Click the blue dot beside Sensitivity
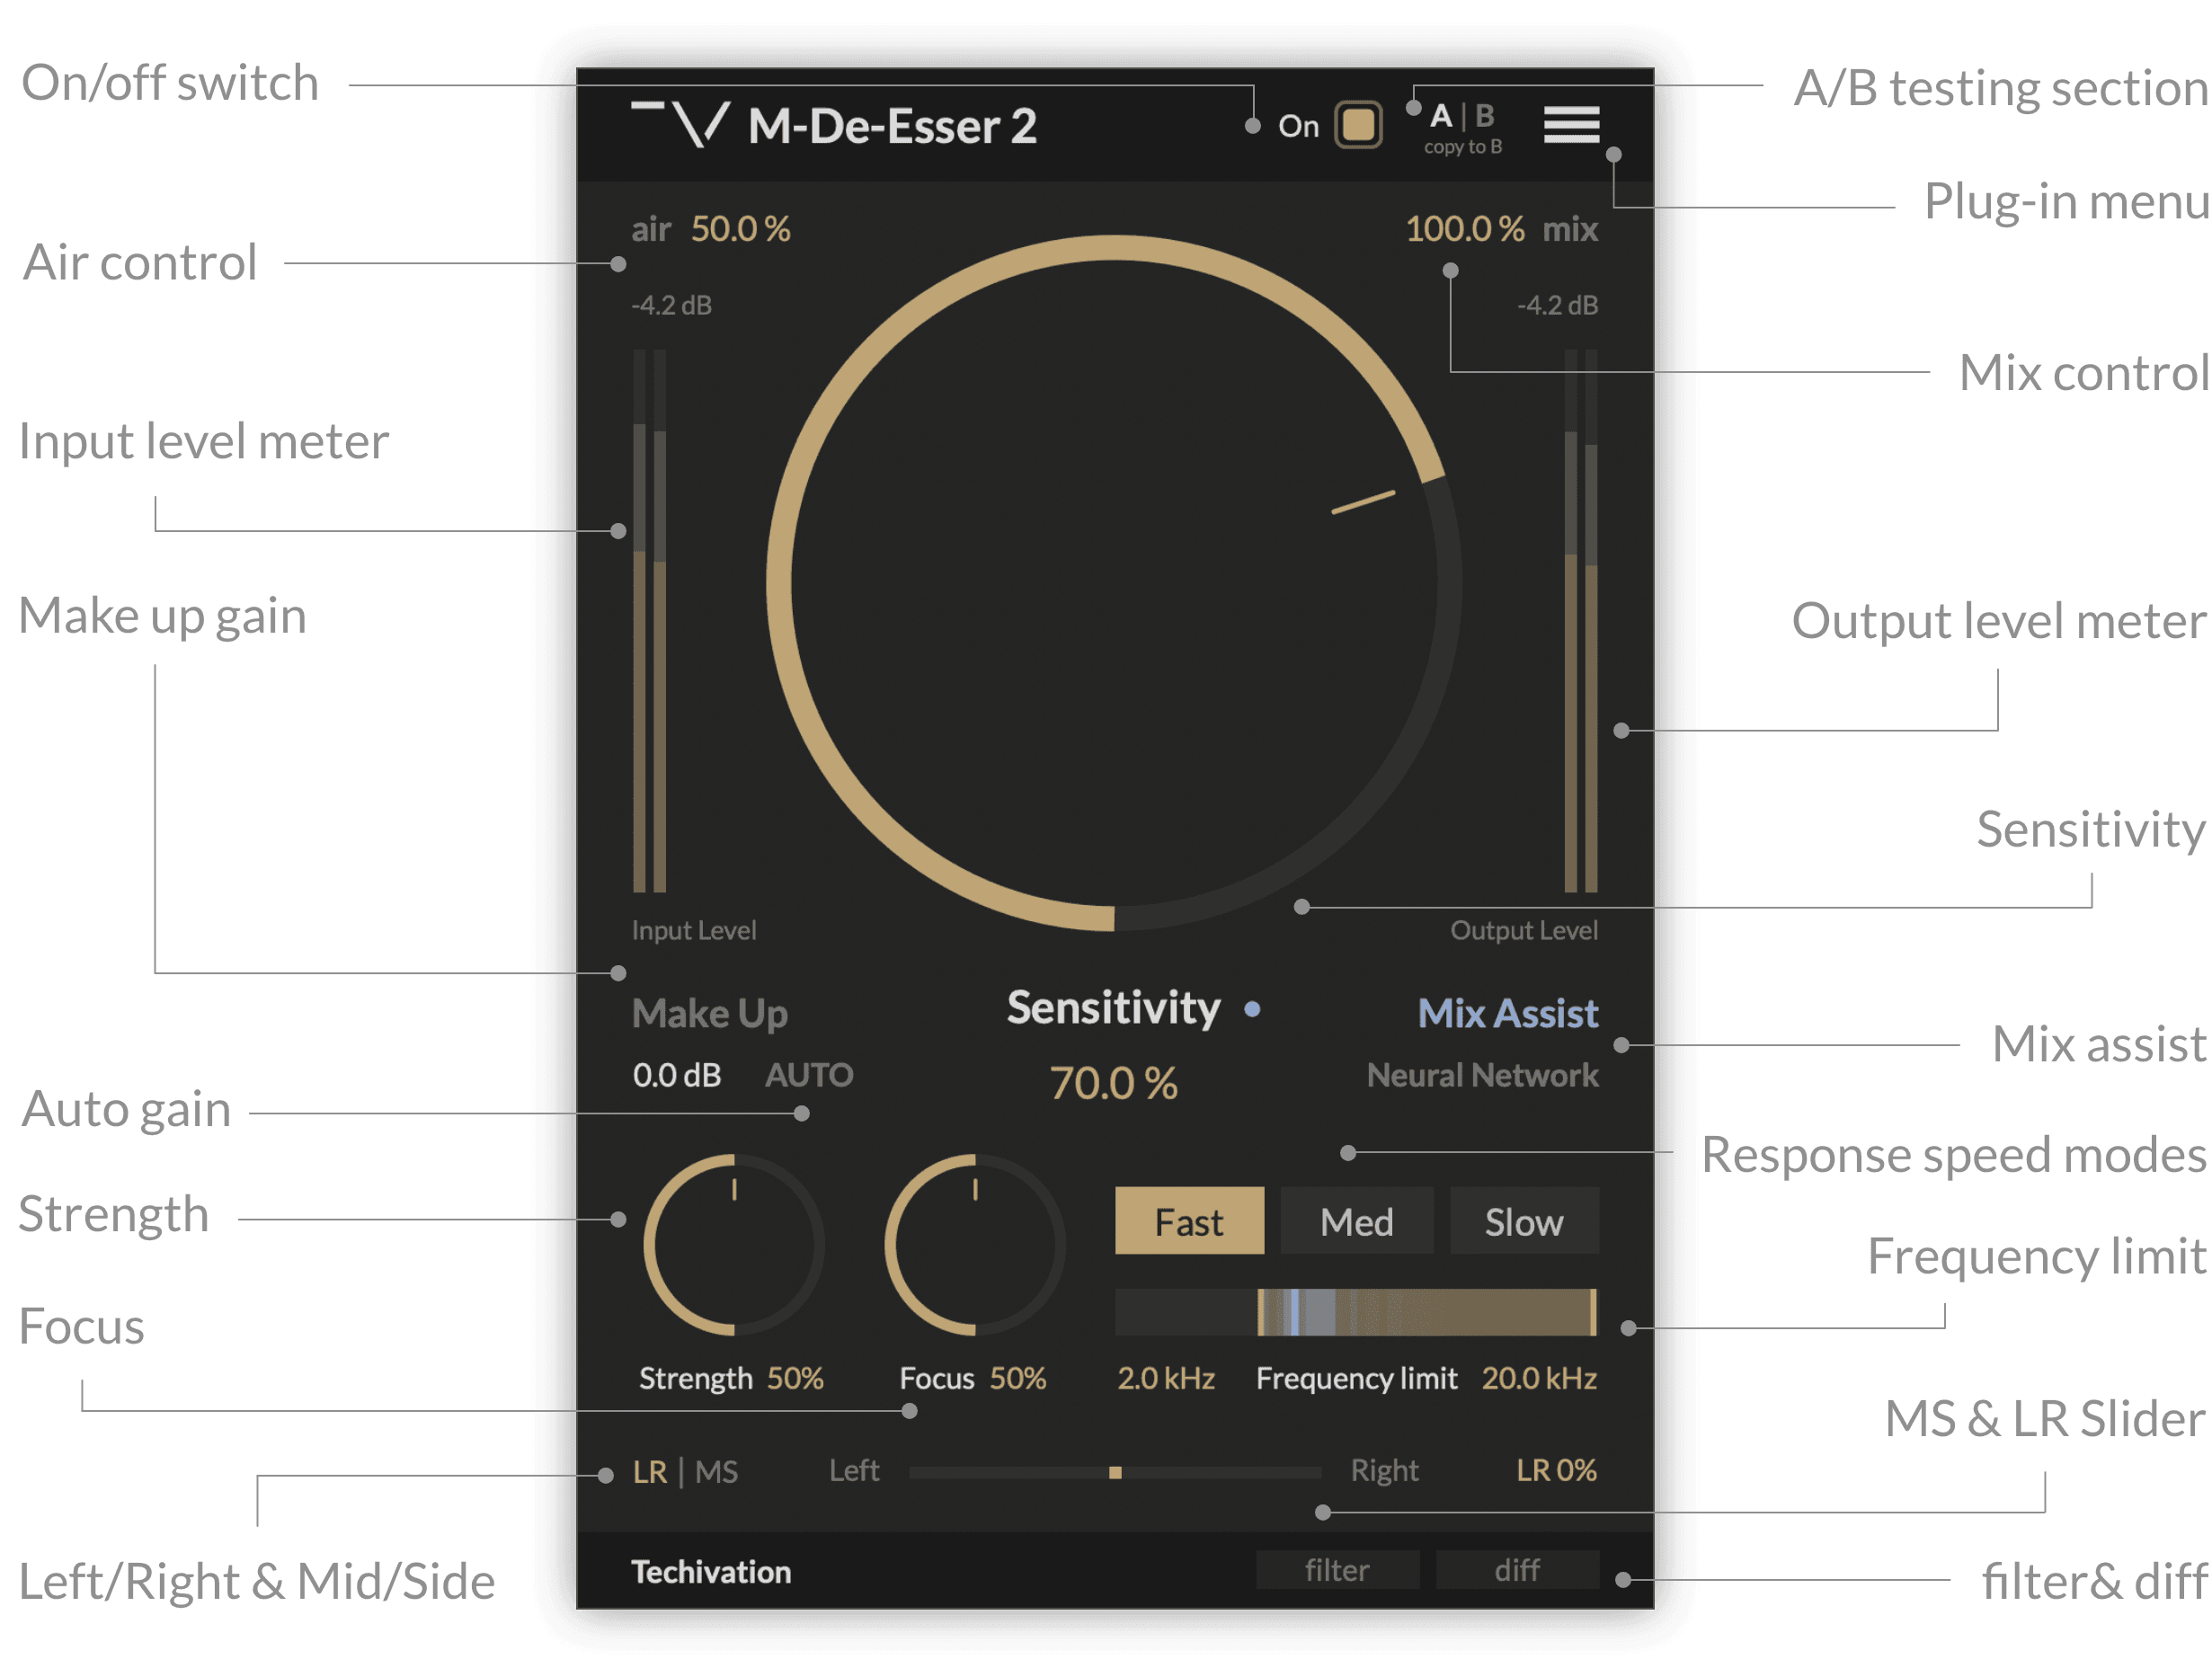Screen dimensions: 2212x1677 point(1251,1009)
